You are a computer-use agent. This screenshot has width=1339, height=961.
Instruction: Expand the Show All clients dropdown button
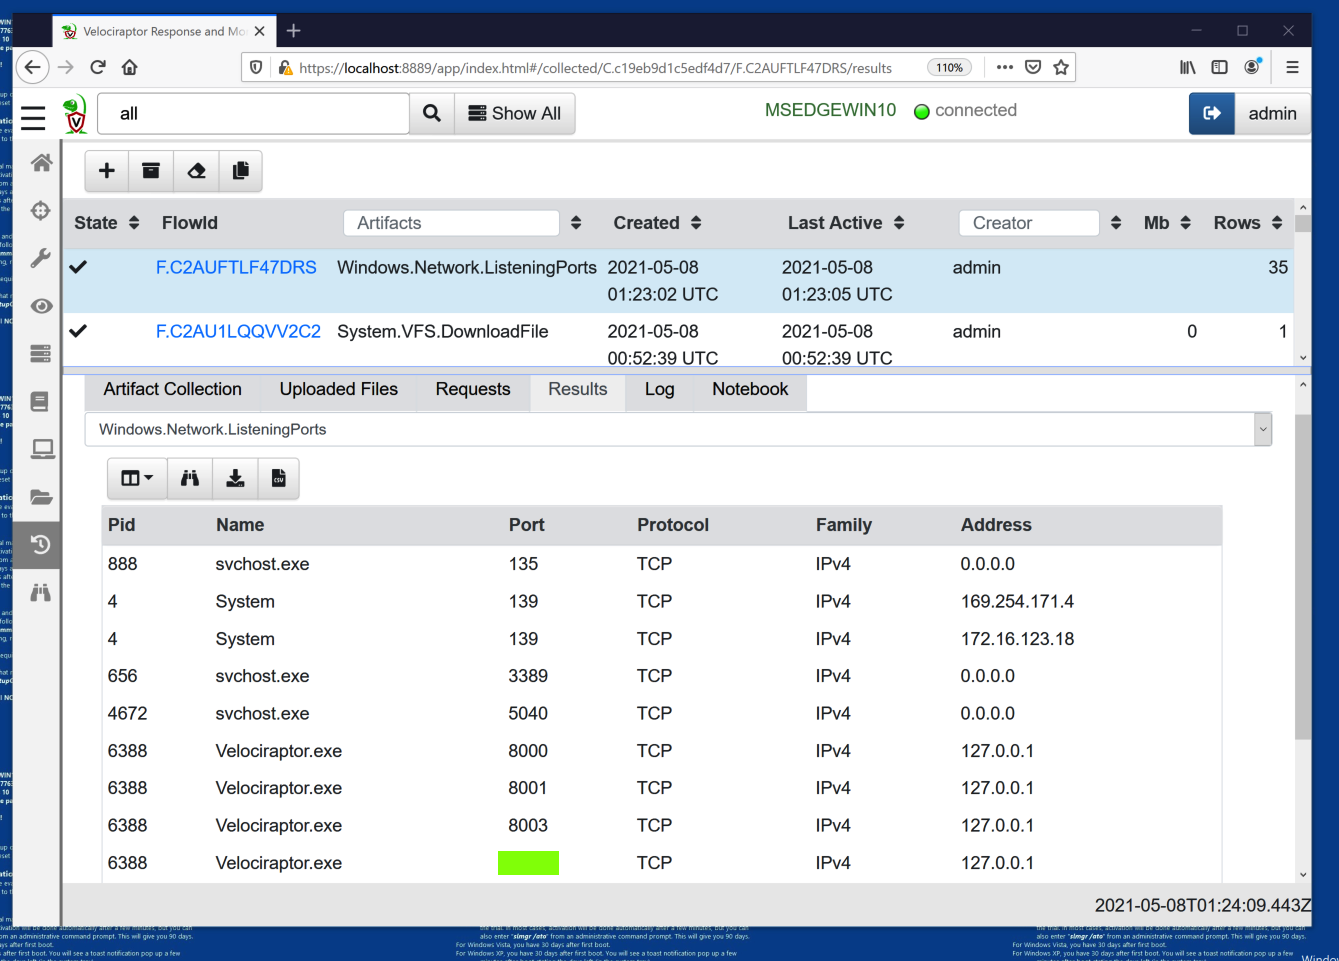515,114
